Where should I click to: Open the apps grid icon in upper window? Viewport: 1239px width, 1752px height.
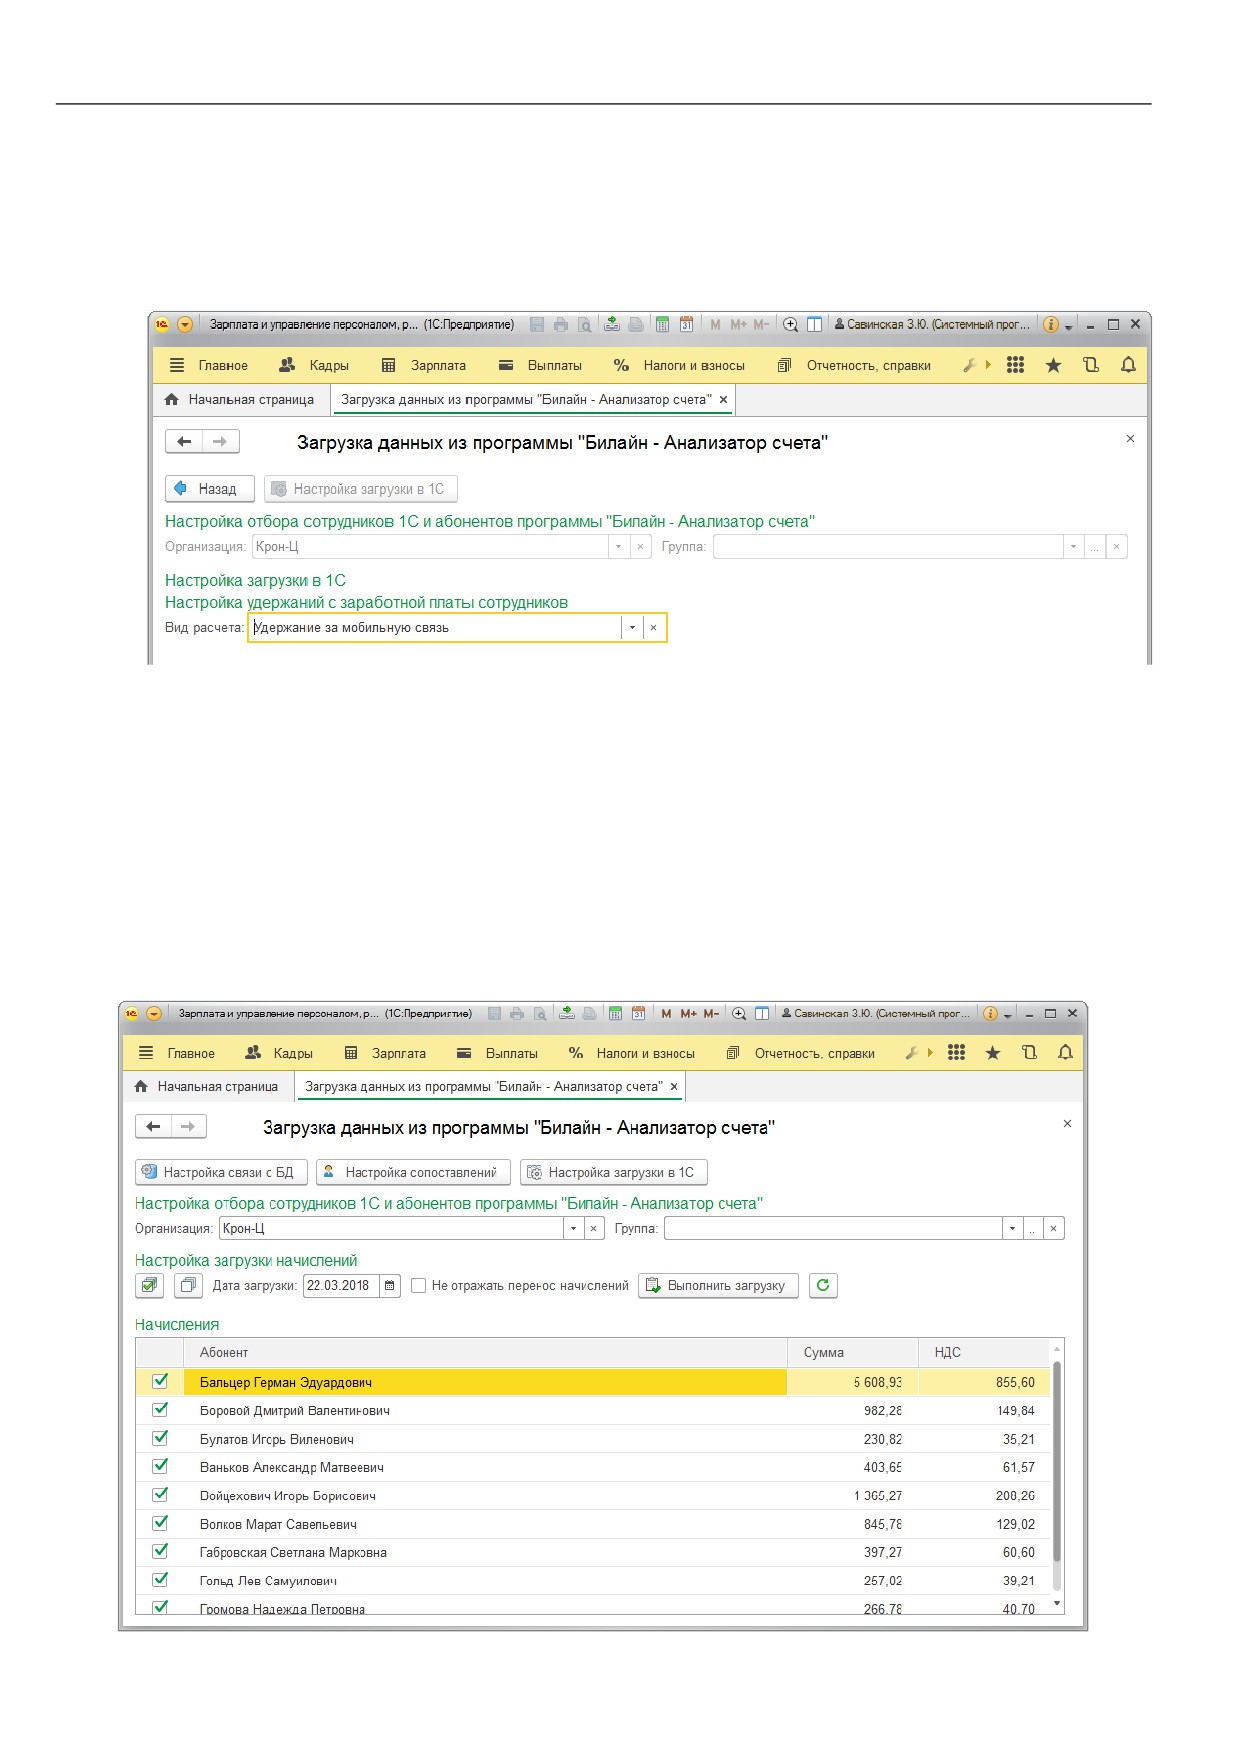click(1015, 365)
